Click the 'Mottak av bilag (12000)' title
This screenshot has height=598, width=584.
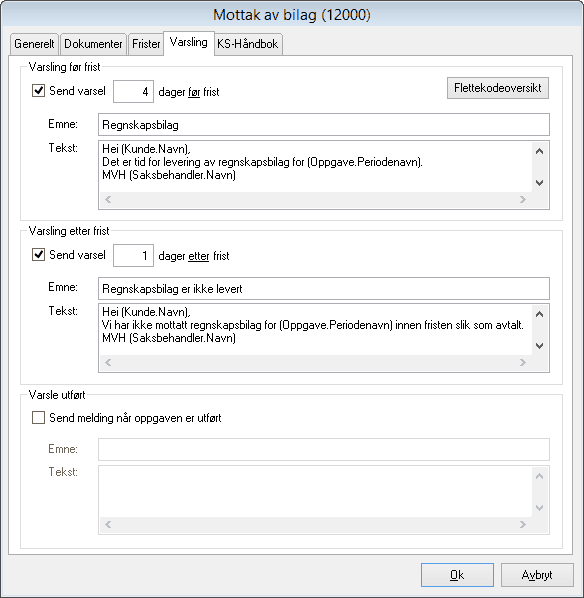pos(292,15)
